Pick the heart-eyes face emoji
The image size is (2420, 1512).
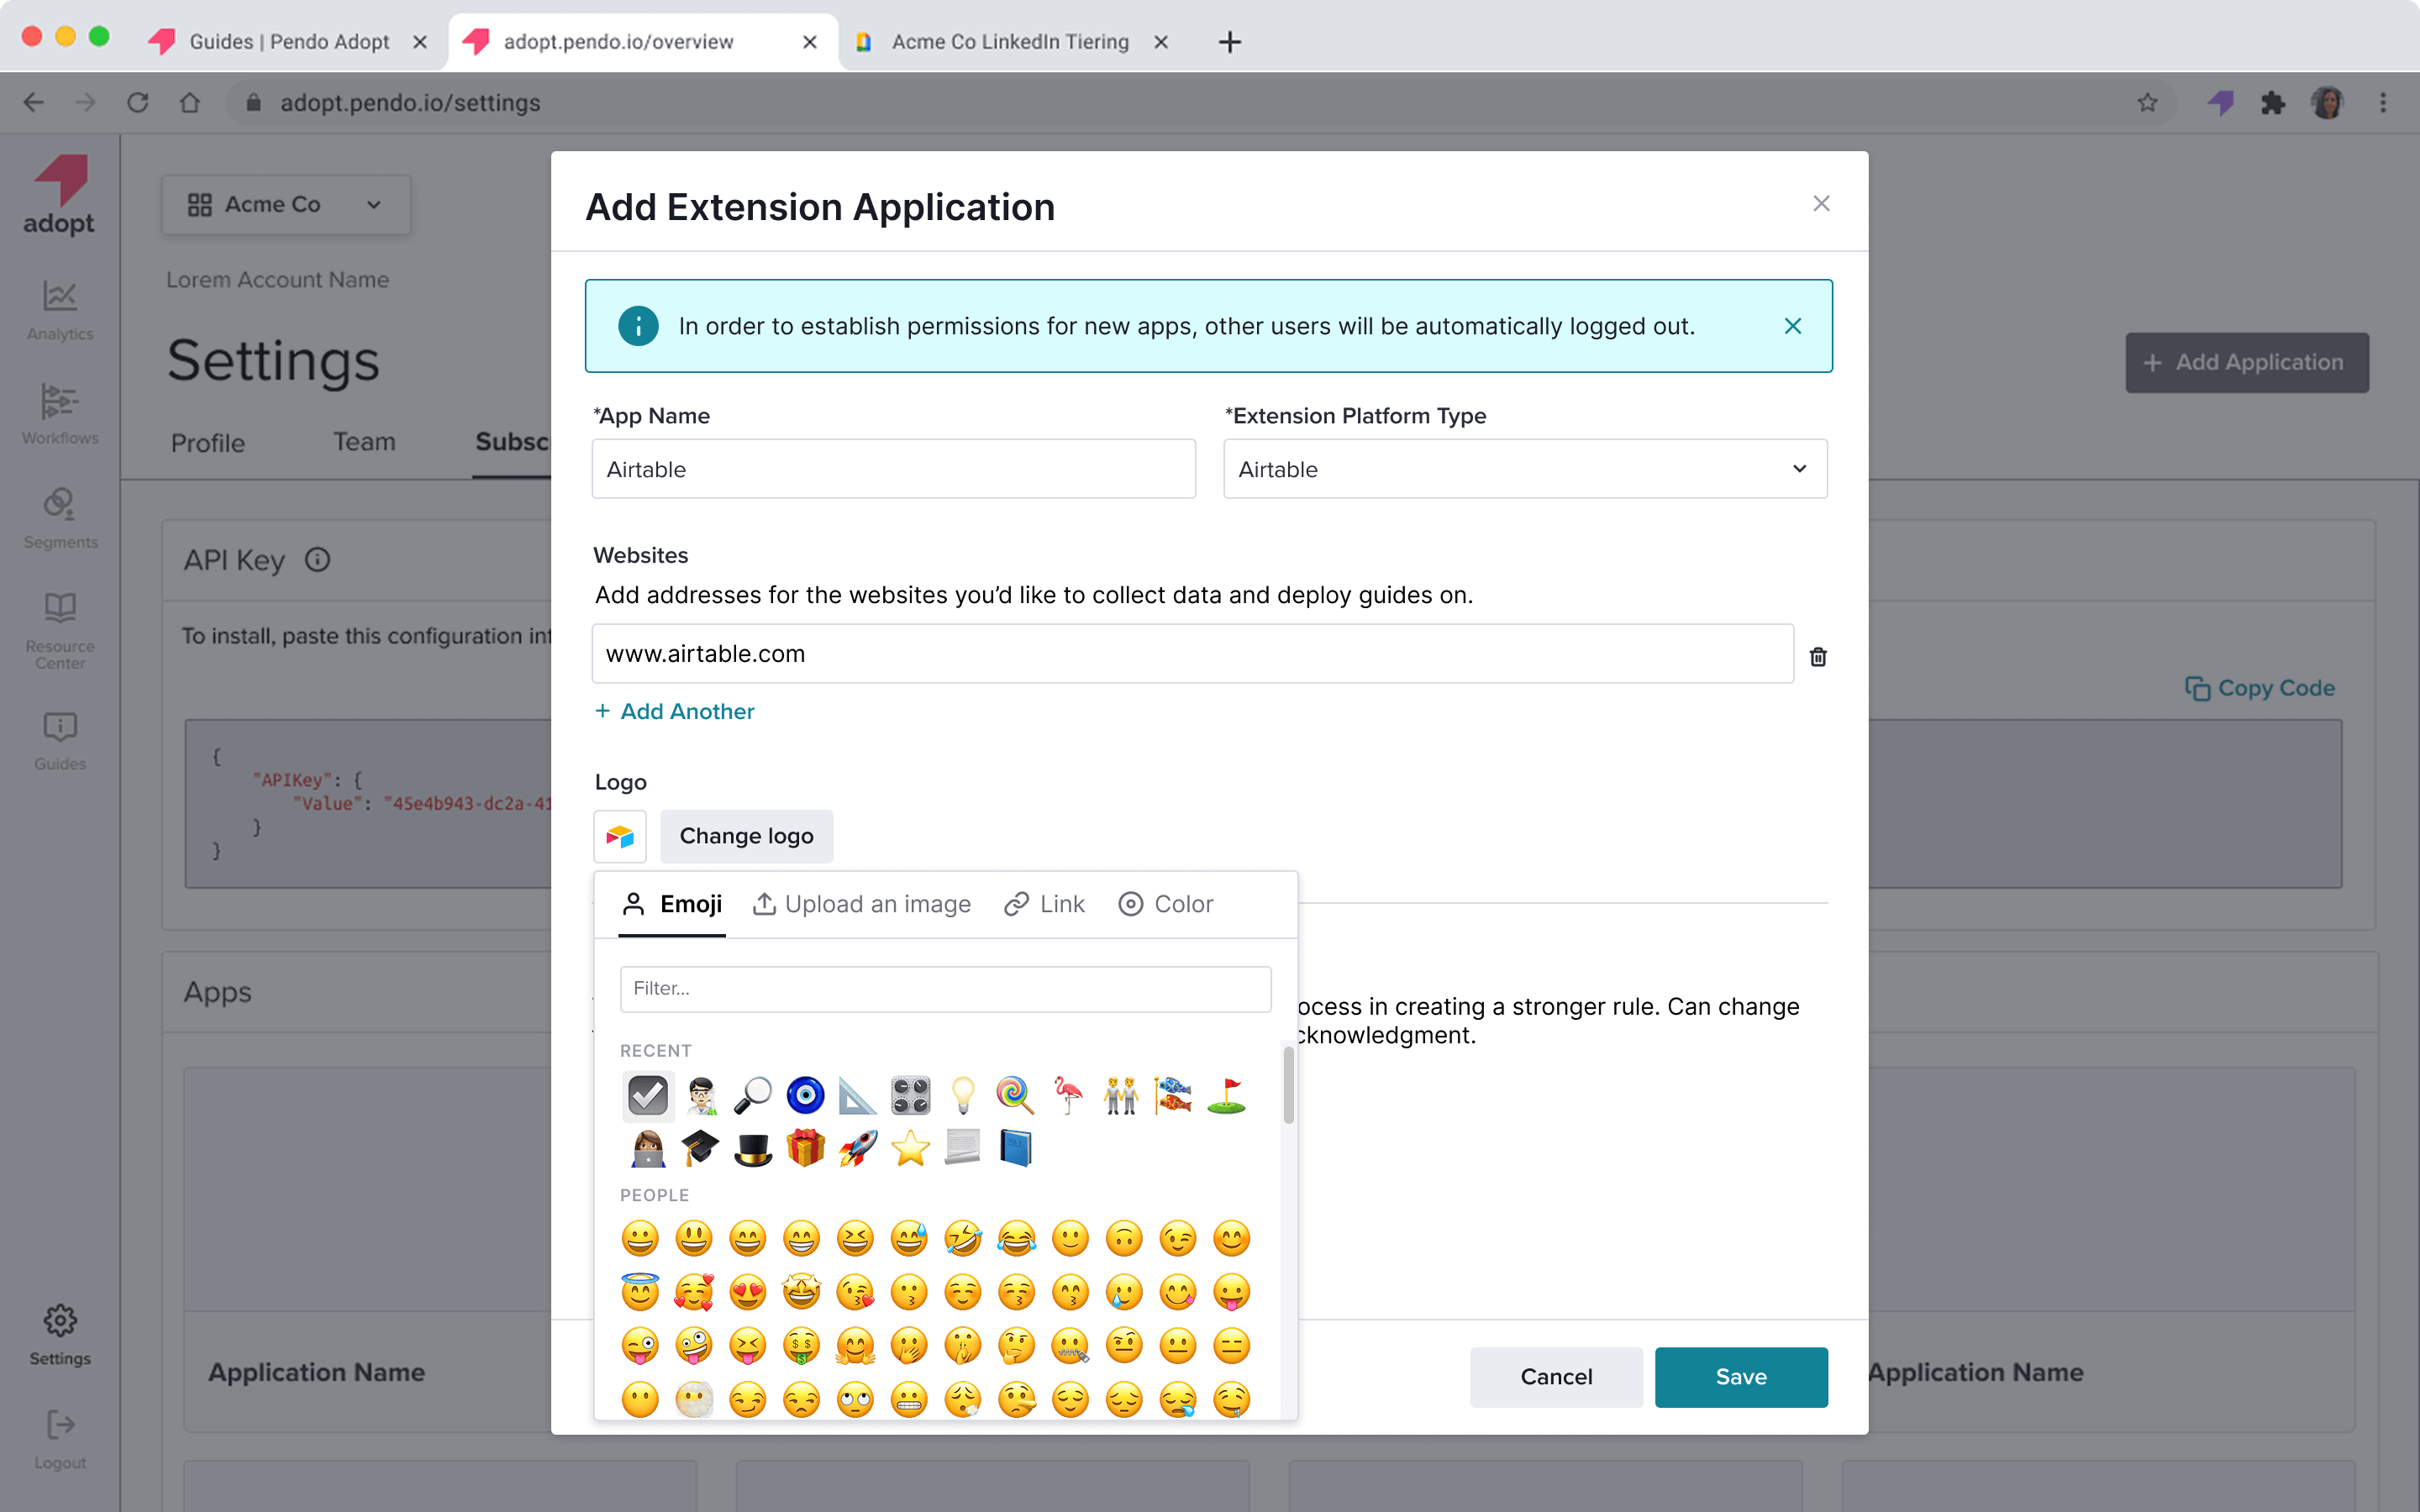click(x=747, y=1292)
